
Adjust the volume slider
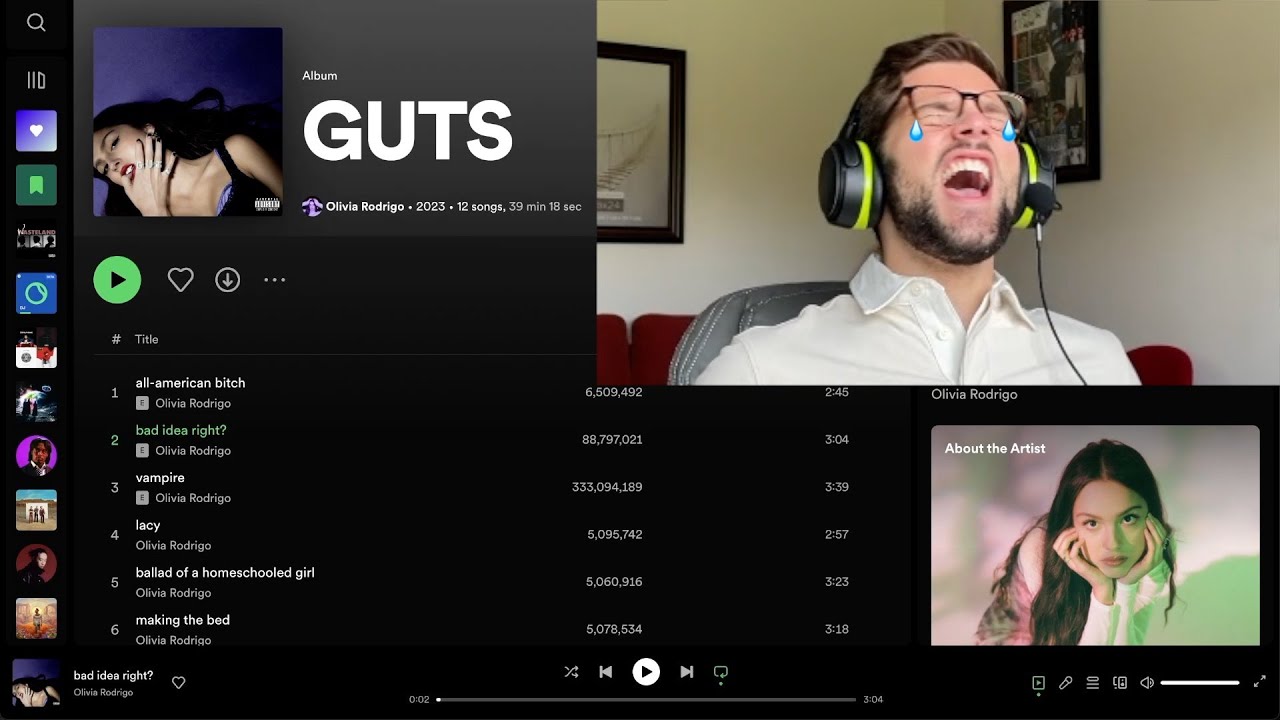tap(1201, 683)
